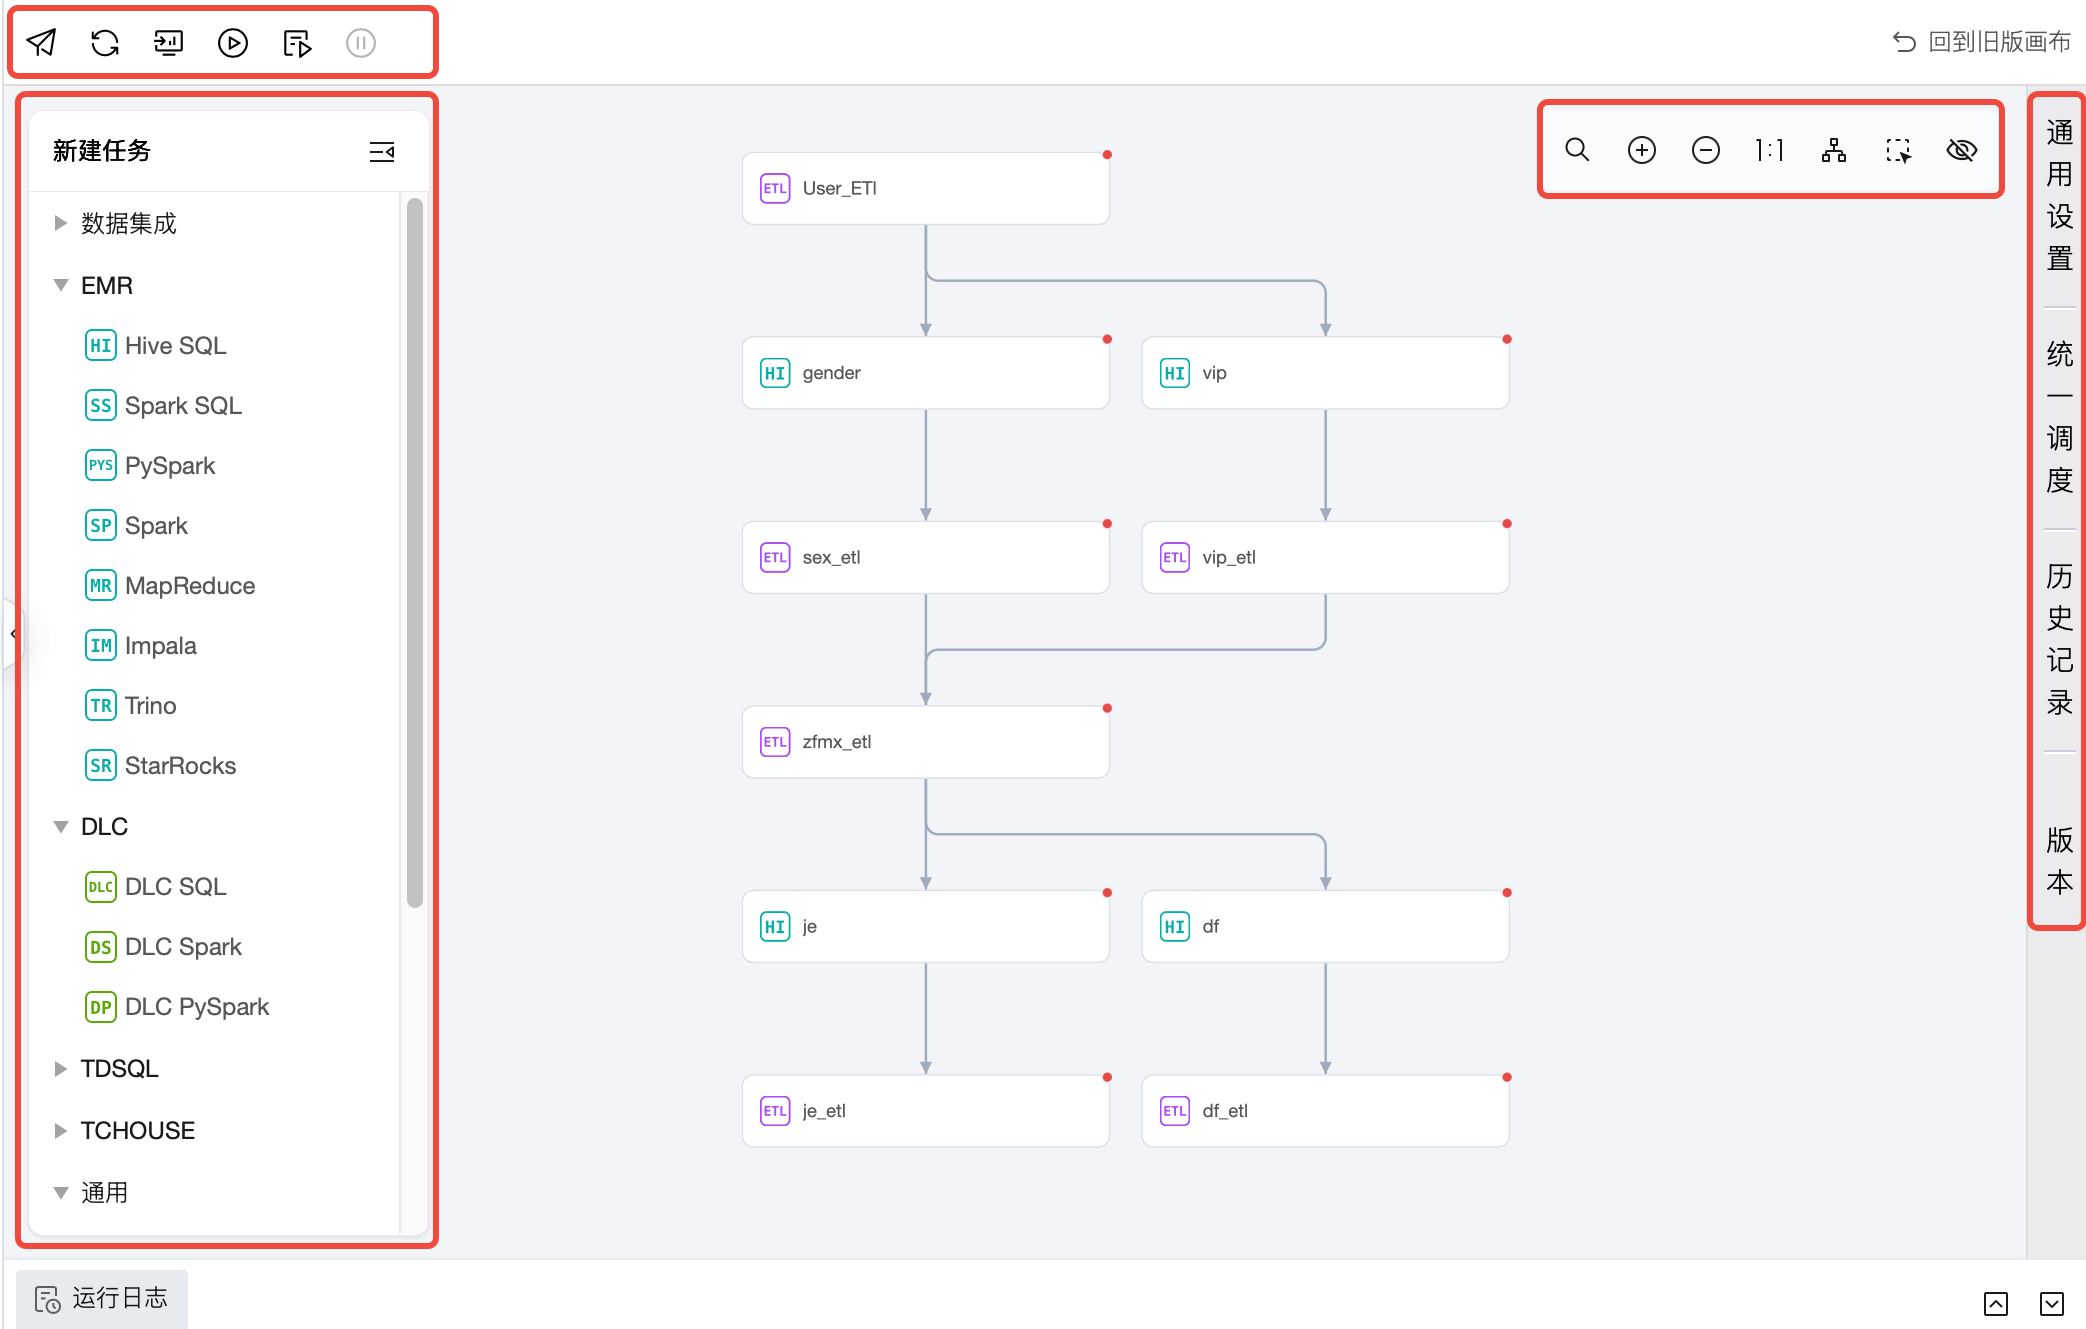Collapse the 新建任务 panel icon

pos(382,151)
